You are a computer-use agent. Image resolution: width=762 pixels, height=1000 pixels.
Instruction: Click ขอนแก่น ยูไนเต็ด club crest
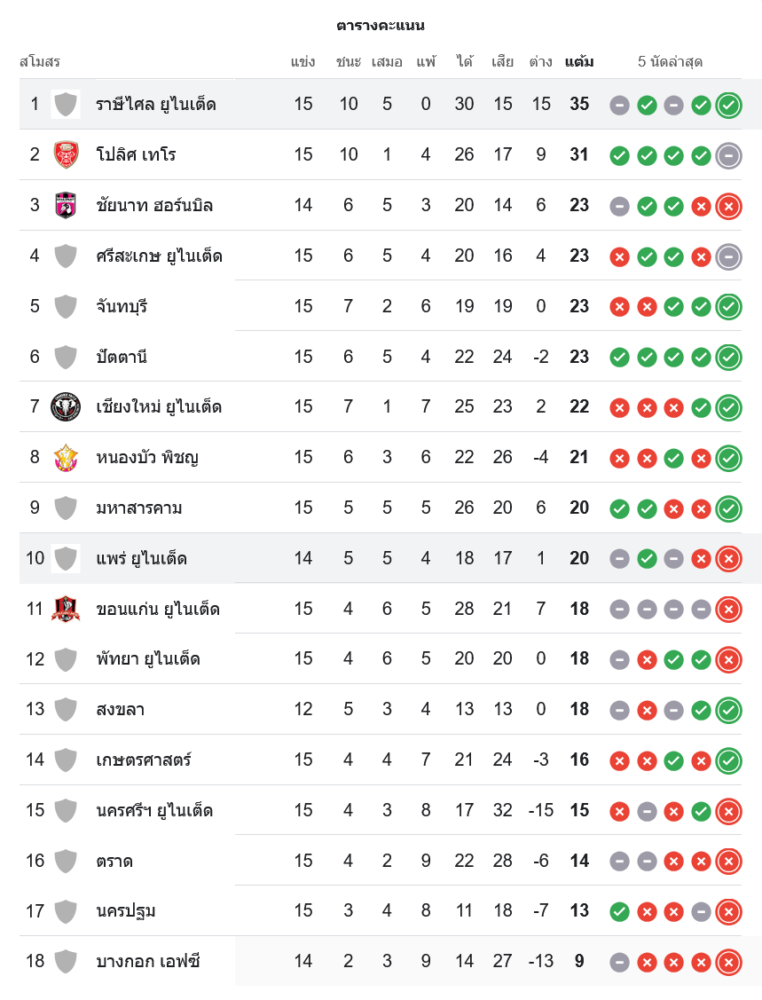[66, 608]
